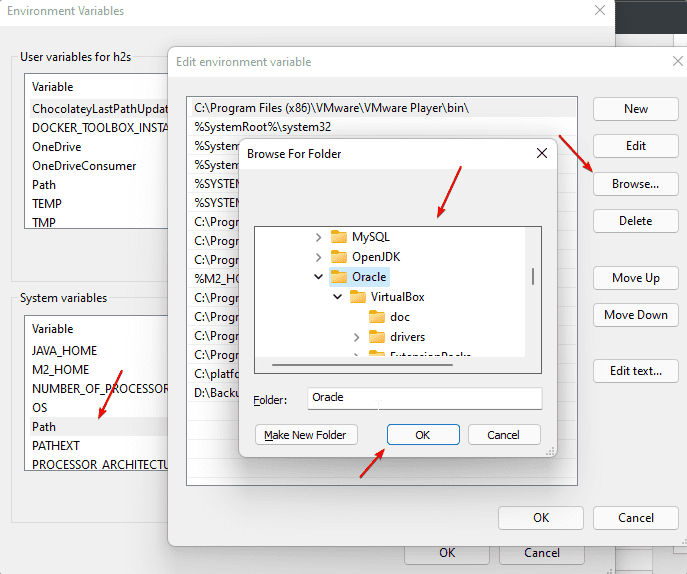687x574 pixels.
Task: Close the Environment Variables window
Action: click(600, 10)
